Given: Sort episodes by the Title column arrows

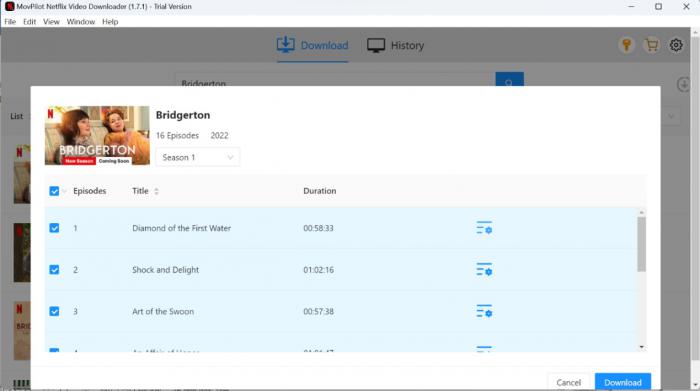Looking at the screenshot, I should [156, 191].
